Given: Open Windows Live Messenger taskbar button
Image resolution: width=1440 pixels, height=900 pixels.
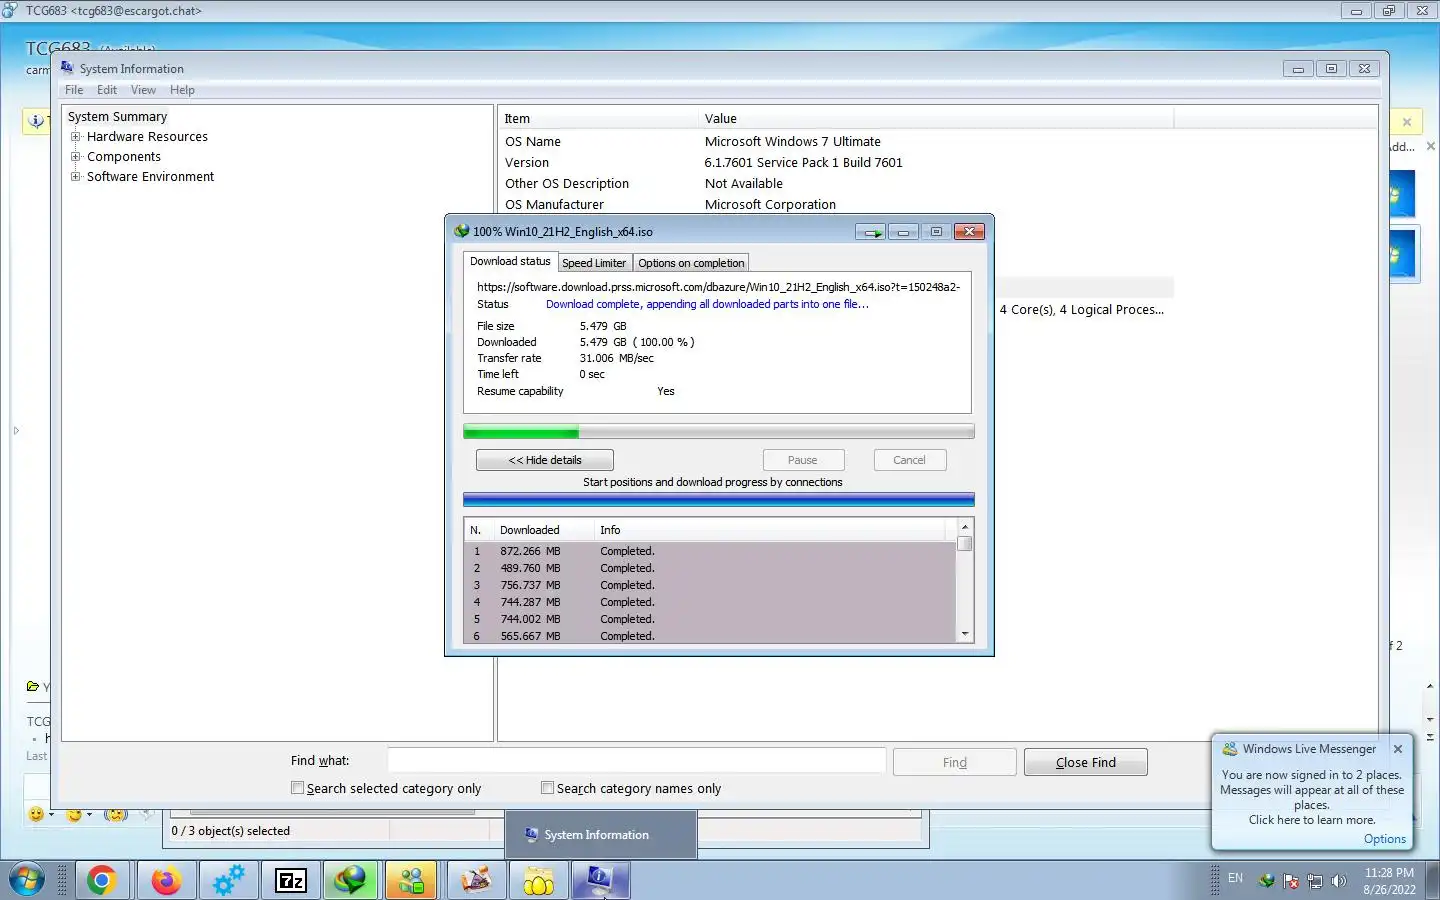Looking at the screenshot, I should coord(412,881).
